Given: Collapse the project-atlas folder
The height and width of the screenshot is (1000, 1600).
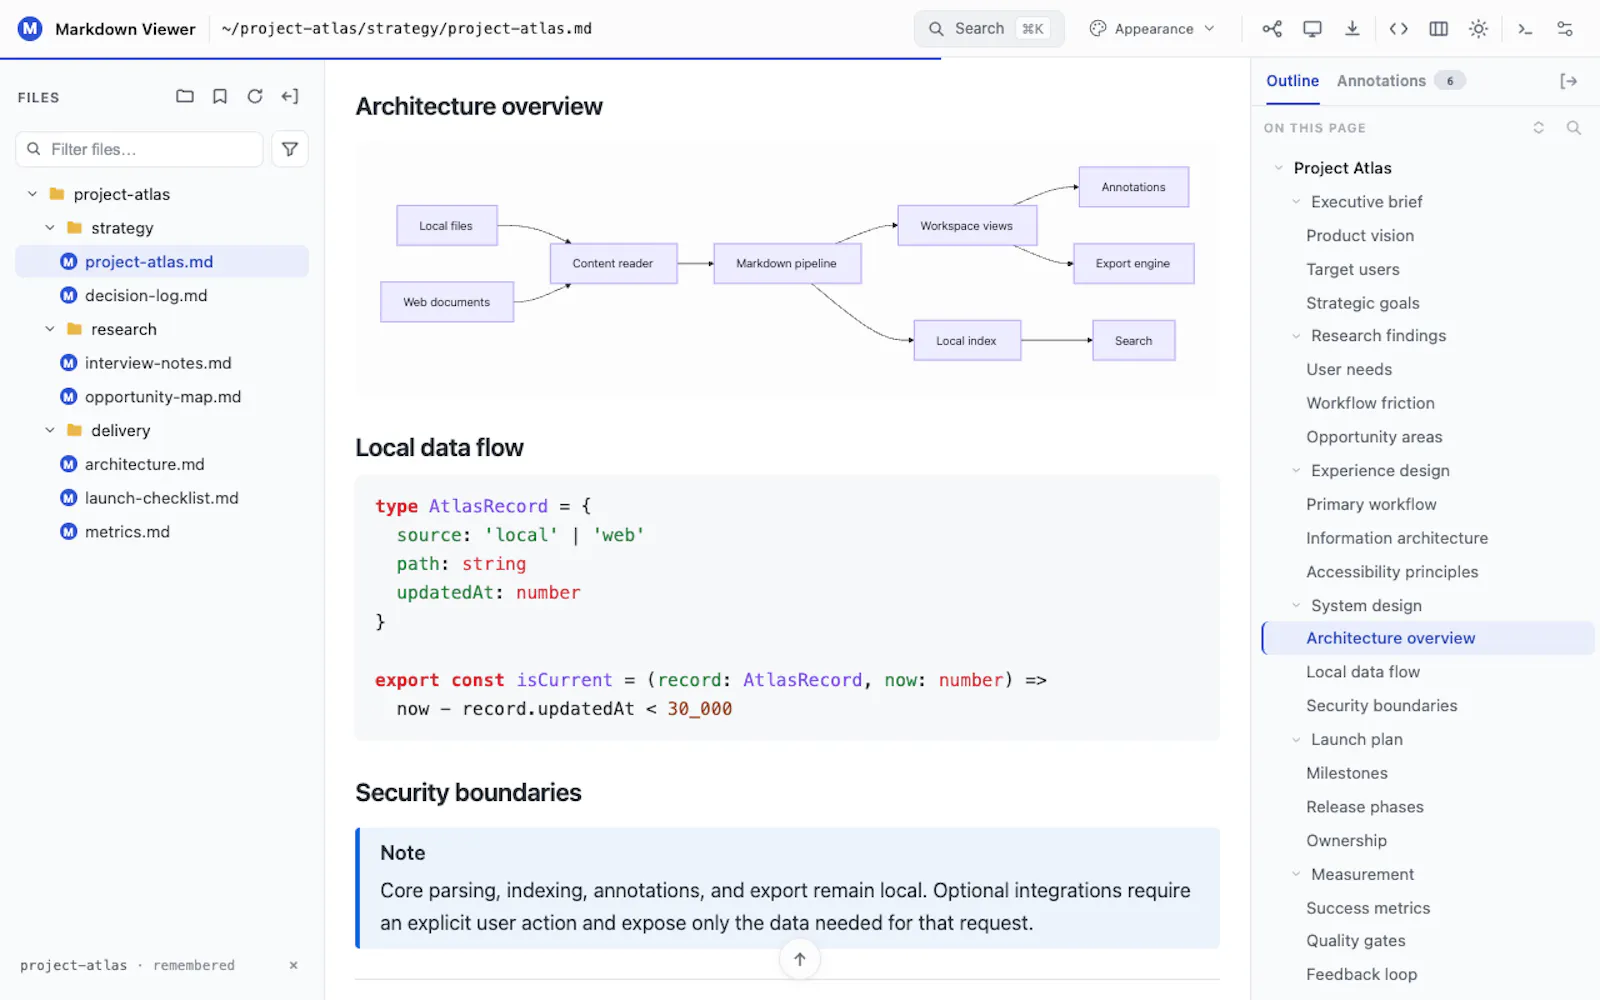Looking at the screenshot, I should 33,194.
